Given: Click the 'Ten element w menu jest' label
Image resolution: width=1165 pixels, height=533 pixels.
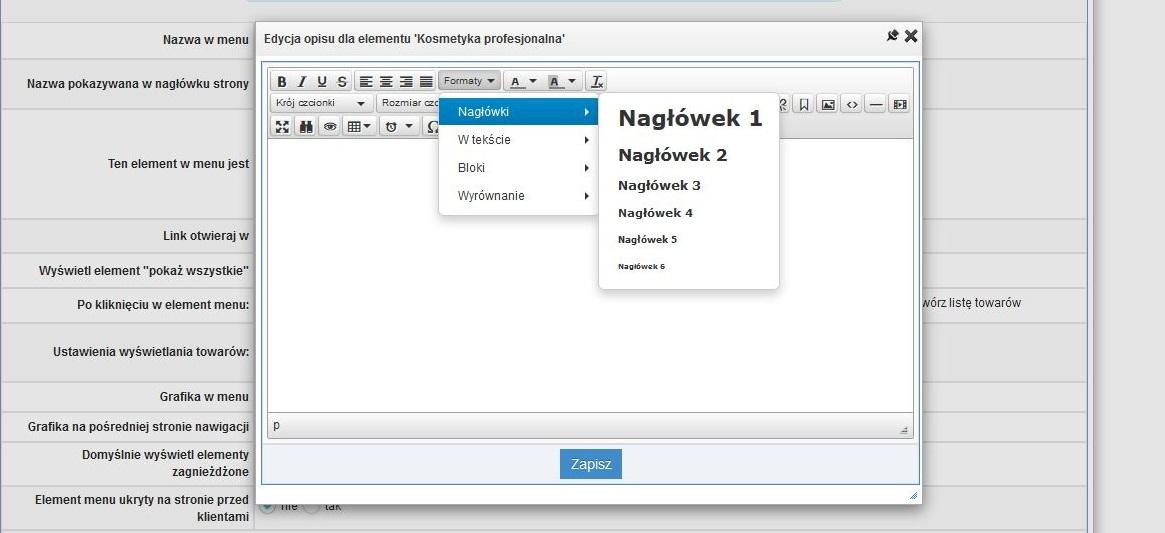Looking at the screenshot, I should 178,164.
